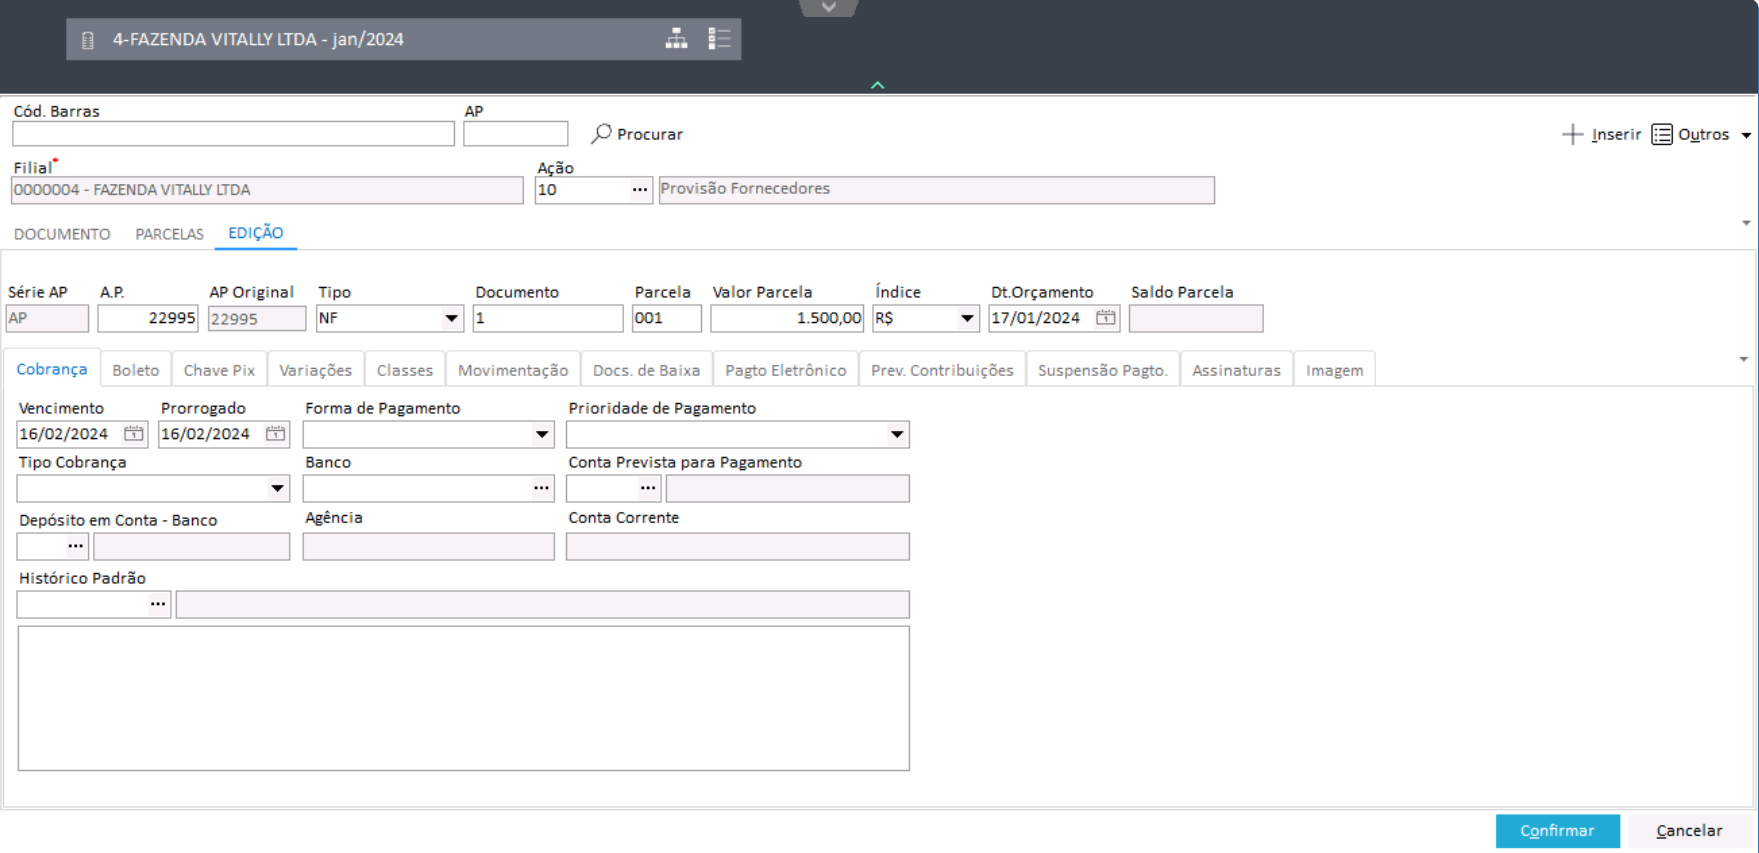Click the Cód. Barras input field

pos(233,134)
